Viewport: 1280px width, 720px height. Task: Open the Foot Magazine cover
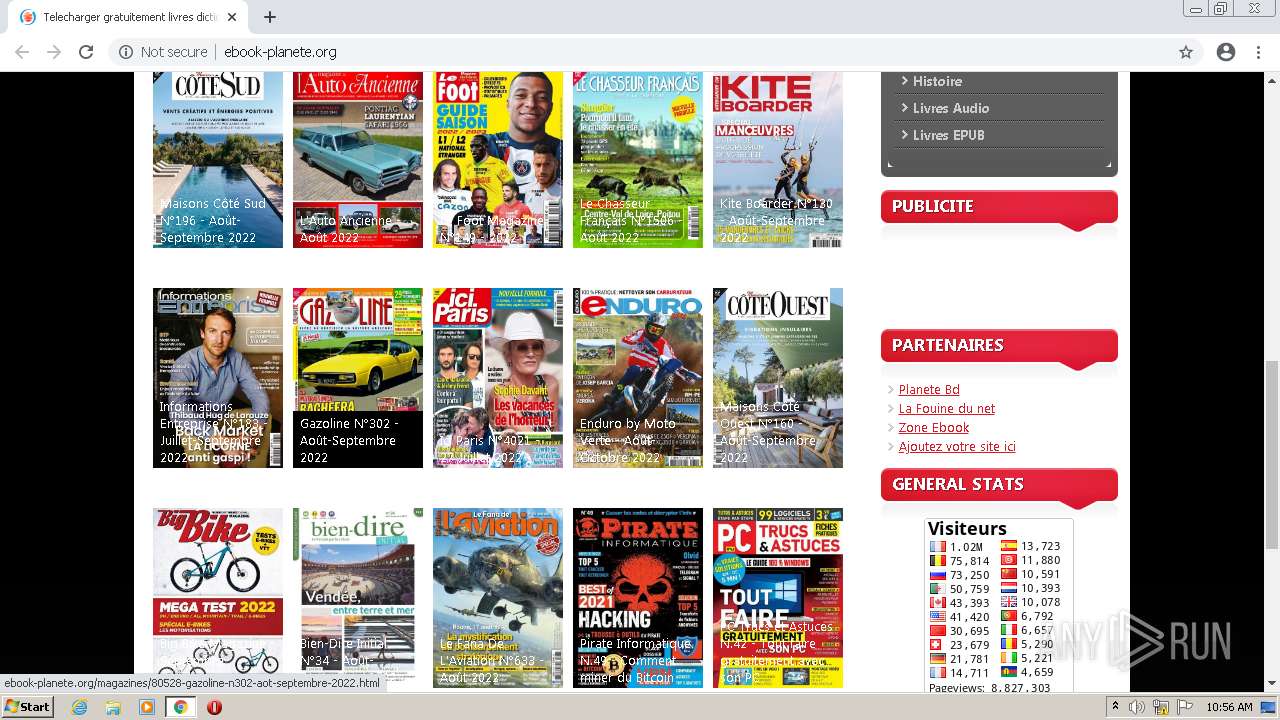(498, 159)
